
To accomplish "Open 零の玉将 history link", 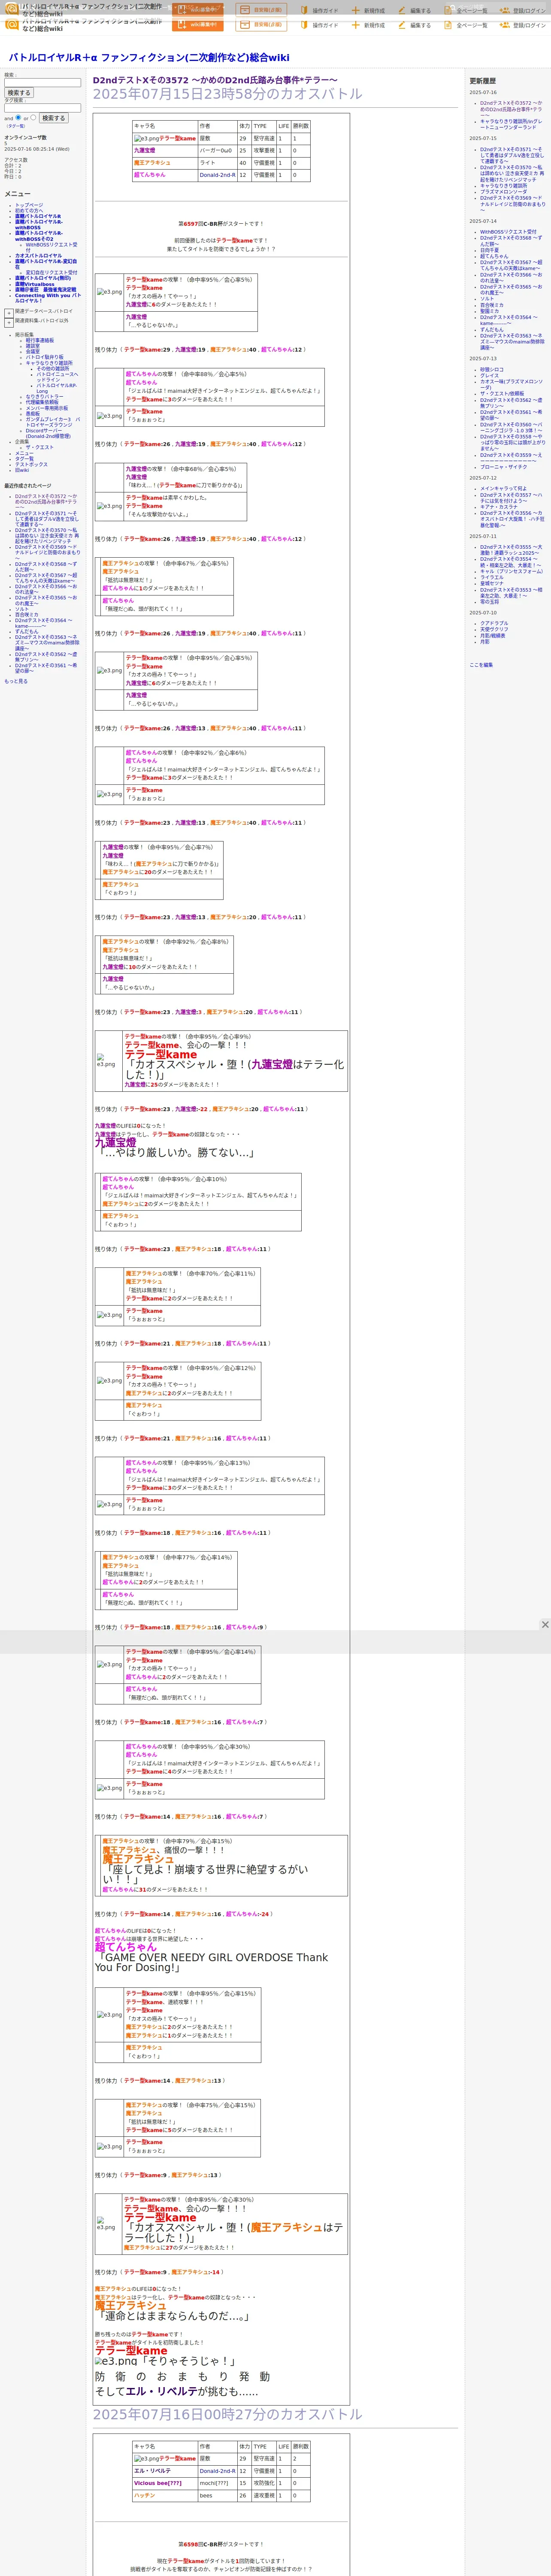I will point(489,602).
